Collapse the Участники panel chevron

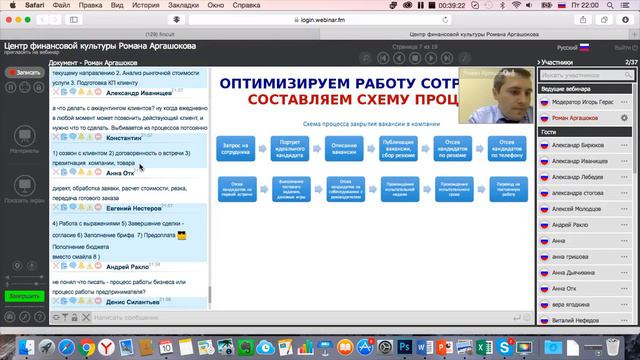coord(539,62)
